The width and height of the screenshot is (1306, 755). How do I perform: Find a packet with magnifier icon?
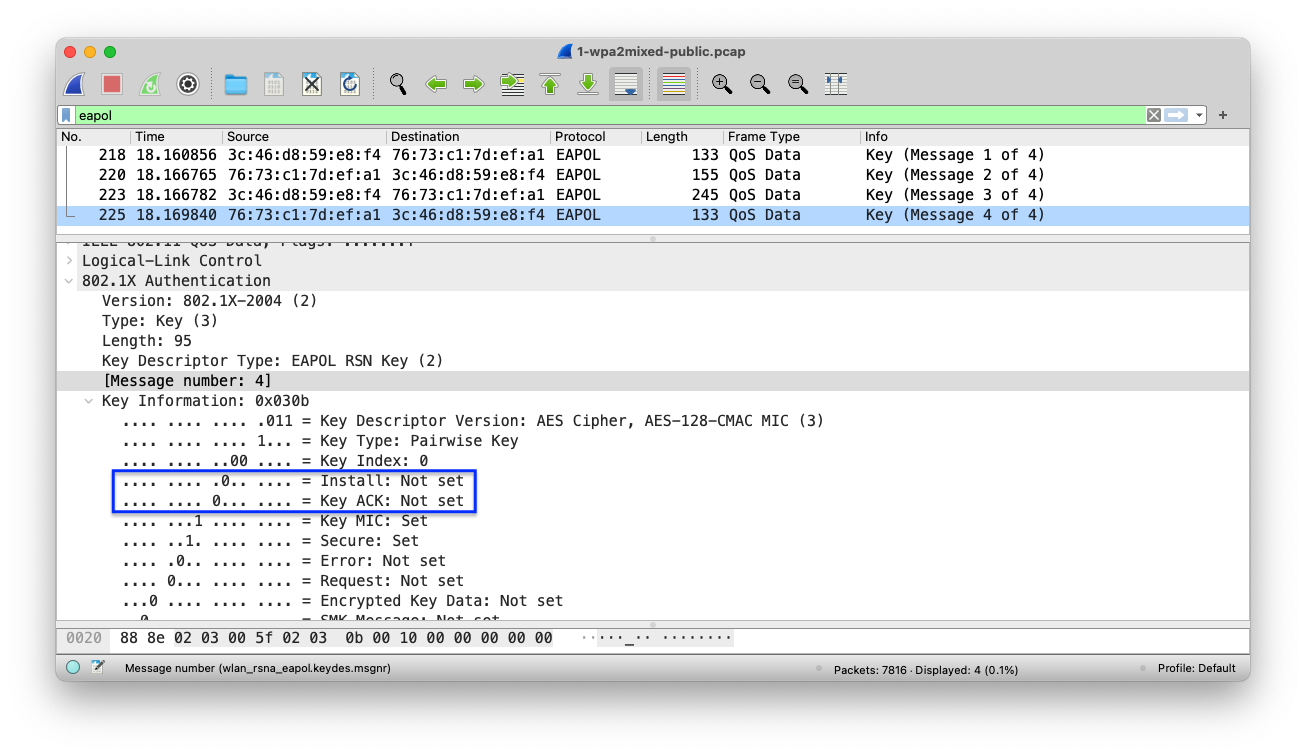(x=398, y=84)
